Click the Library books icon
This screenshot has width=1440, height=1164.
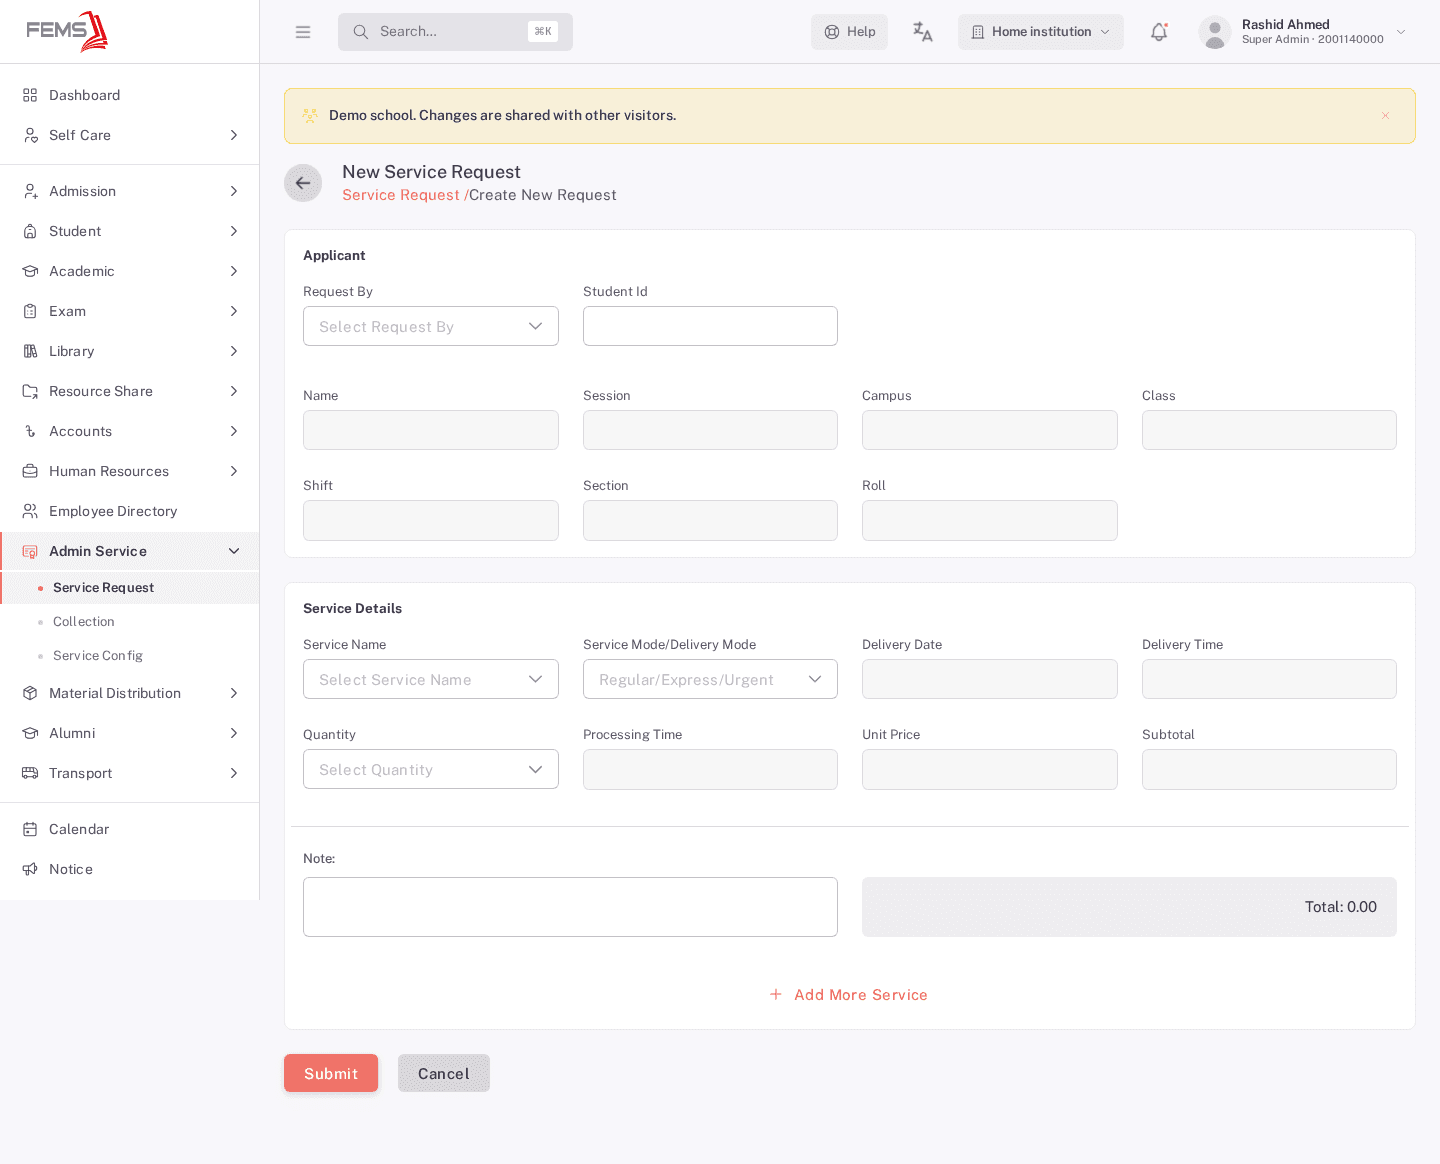tap(30, 351)
